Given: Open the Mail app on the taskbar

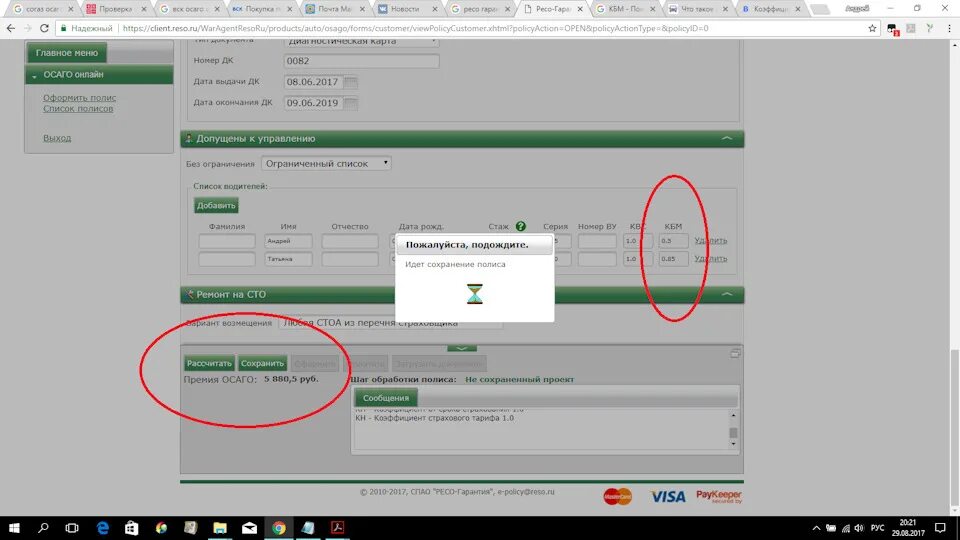Looking at the screenshot, I should coord(249,528).
